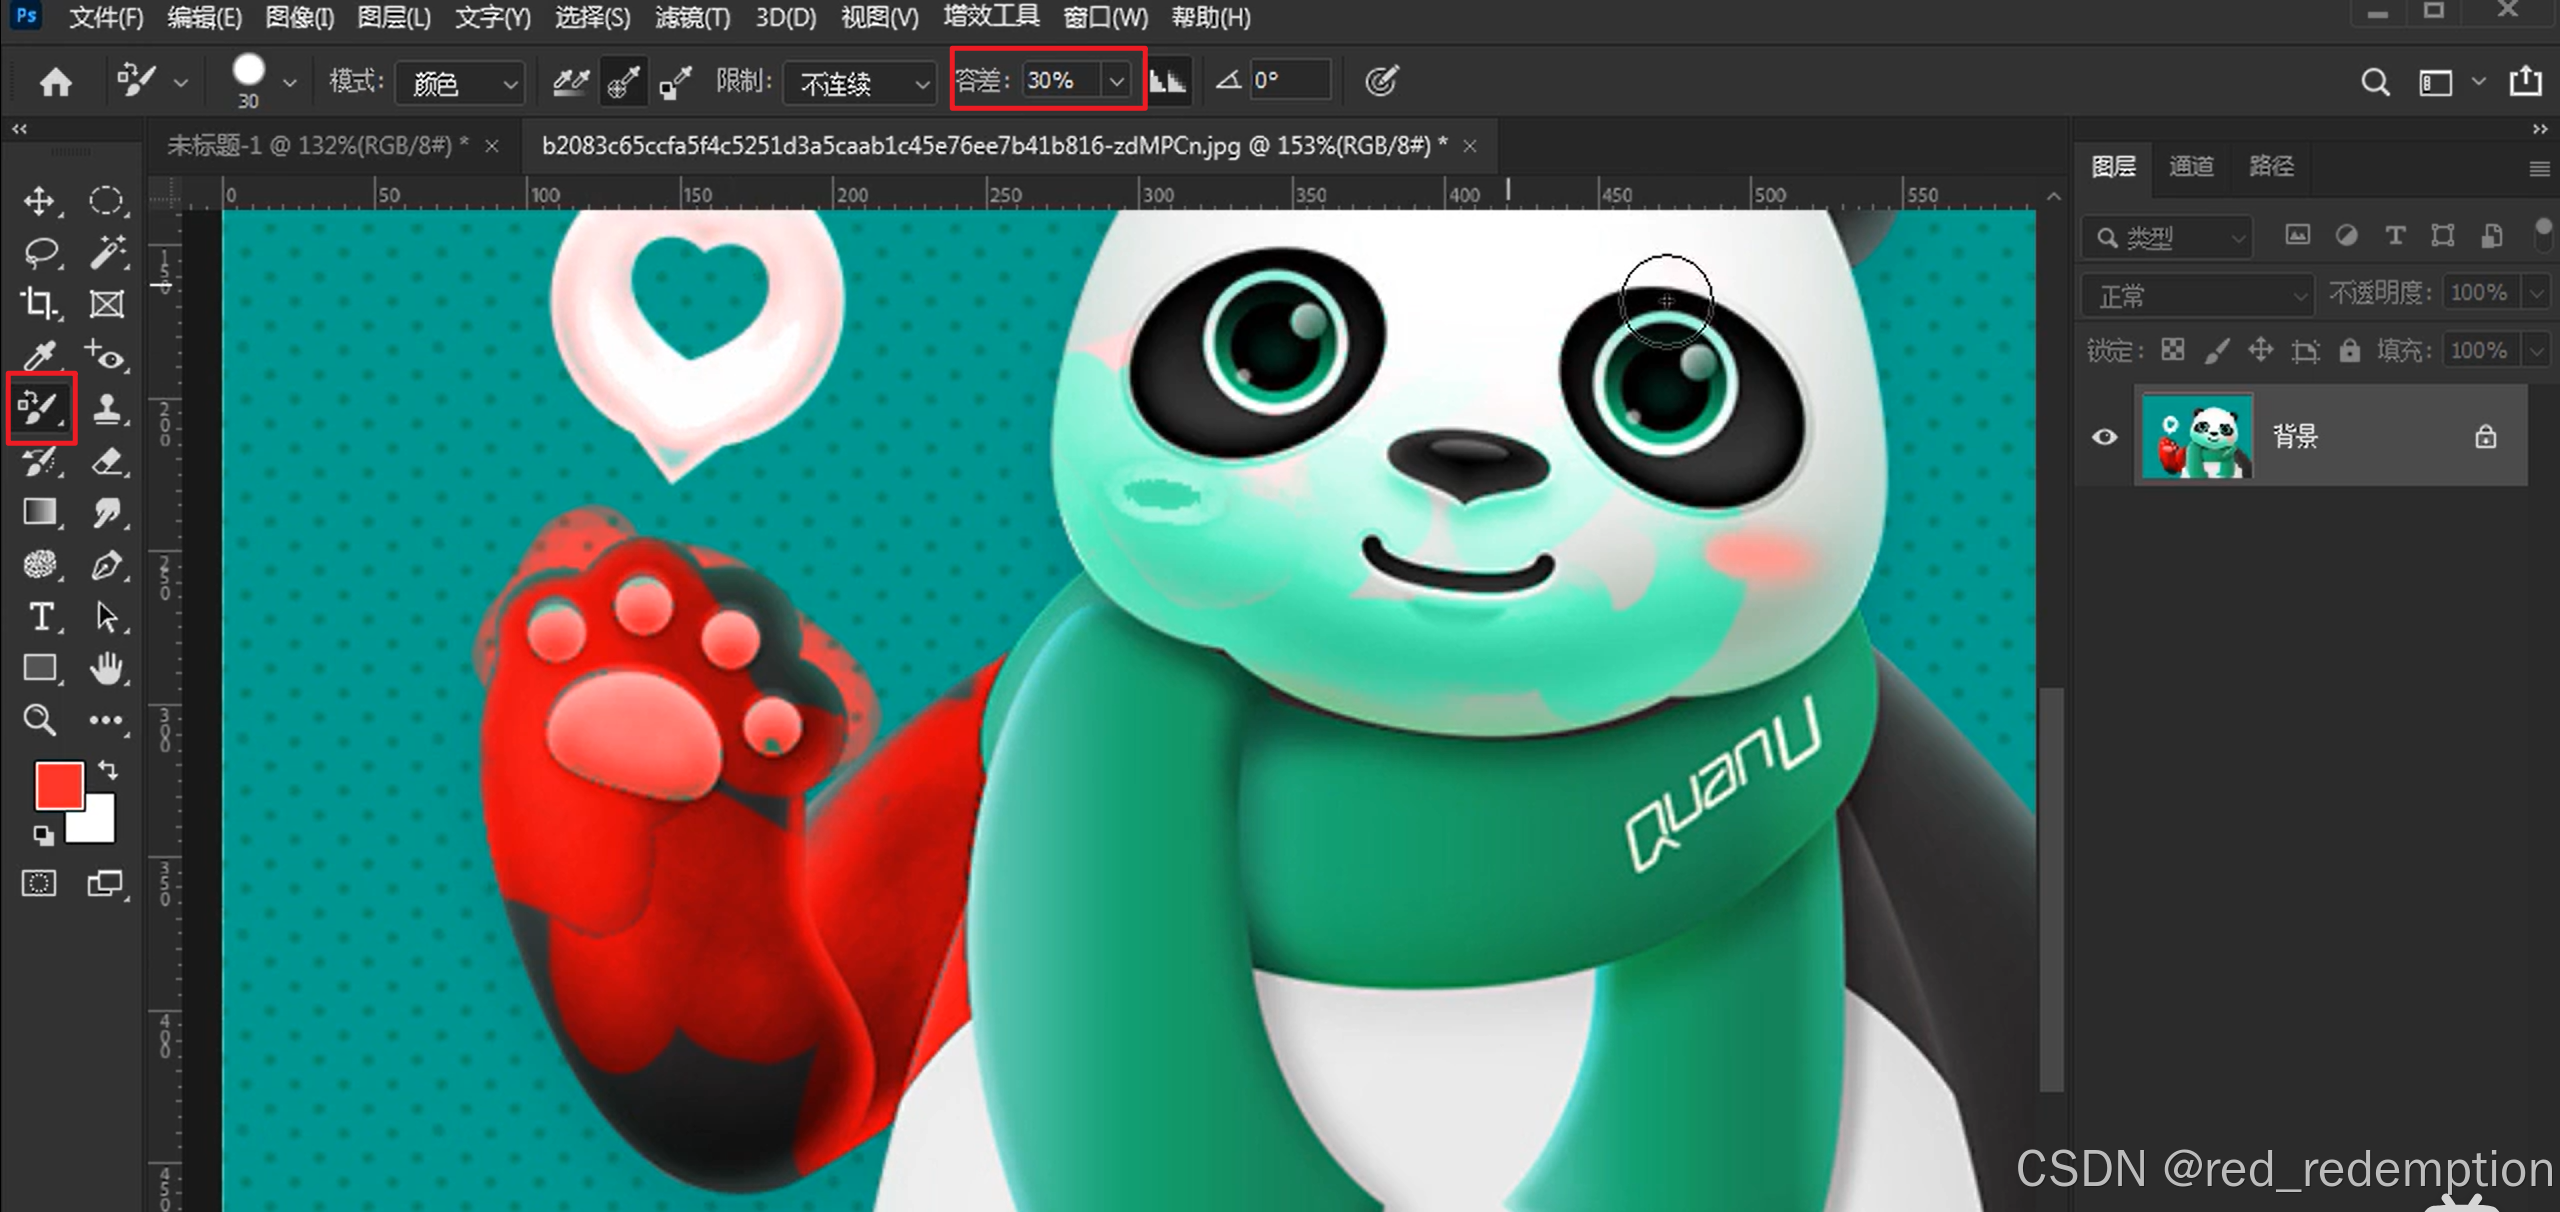Select the Hand tool
Image resolution: width=2560 pixels, height=1212 pixels.
pos(107,668)
